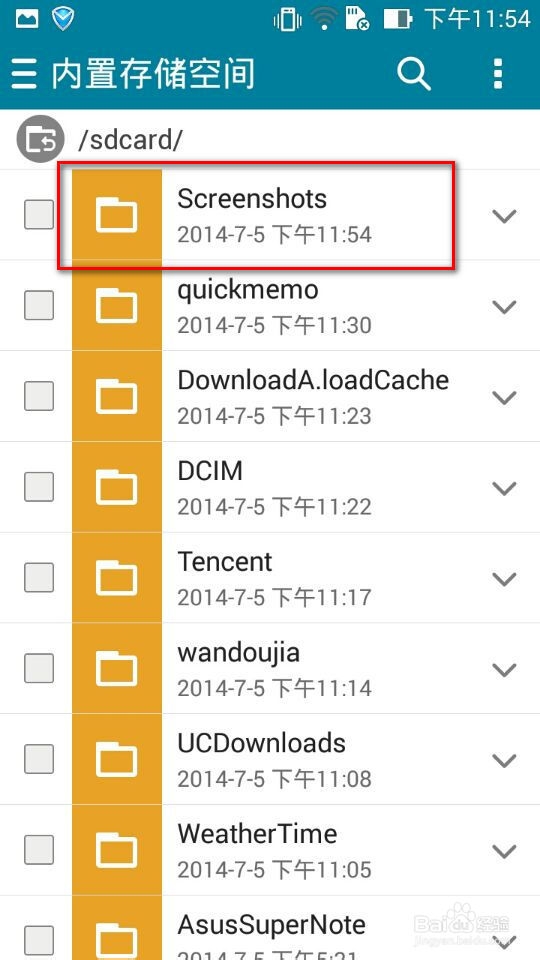Tap the Tencent folder icon
Screen dimensions: 540x960
pos(116,578)
